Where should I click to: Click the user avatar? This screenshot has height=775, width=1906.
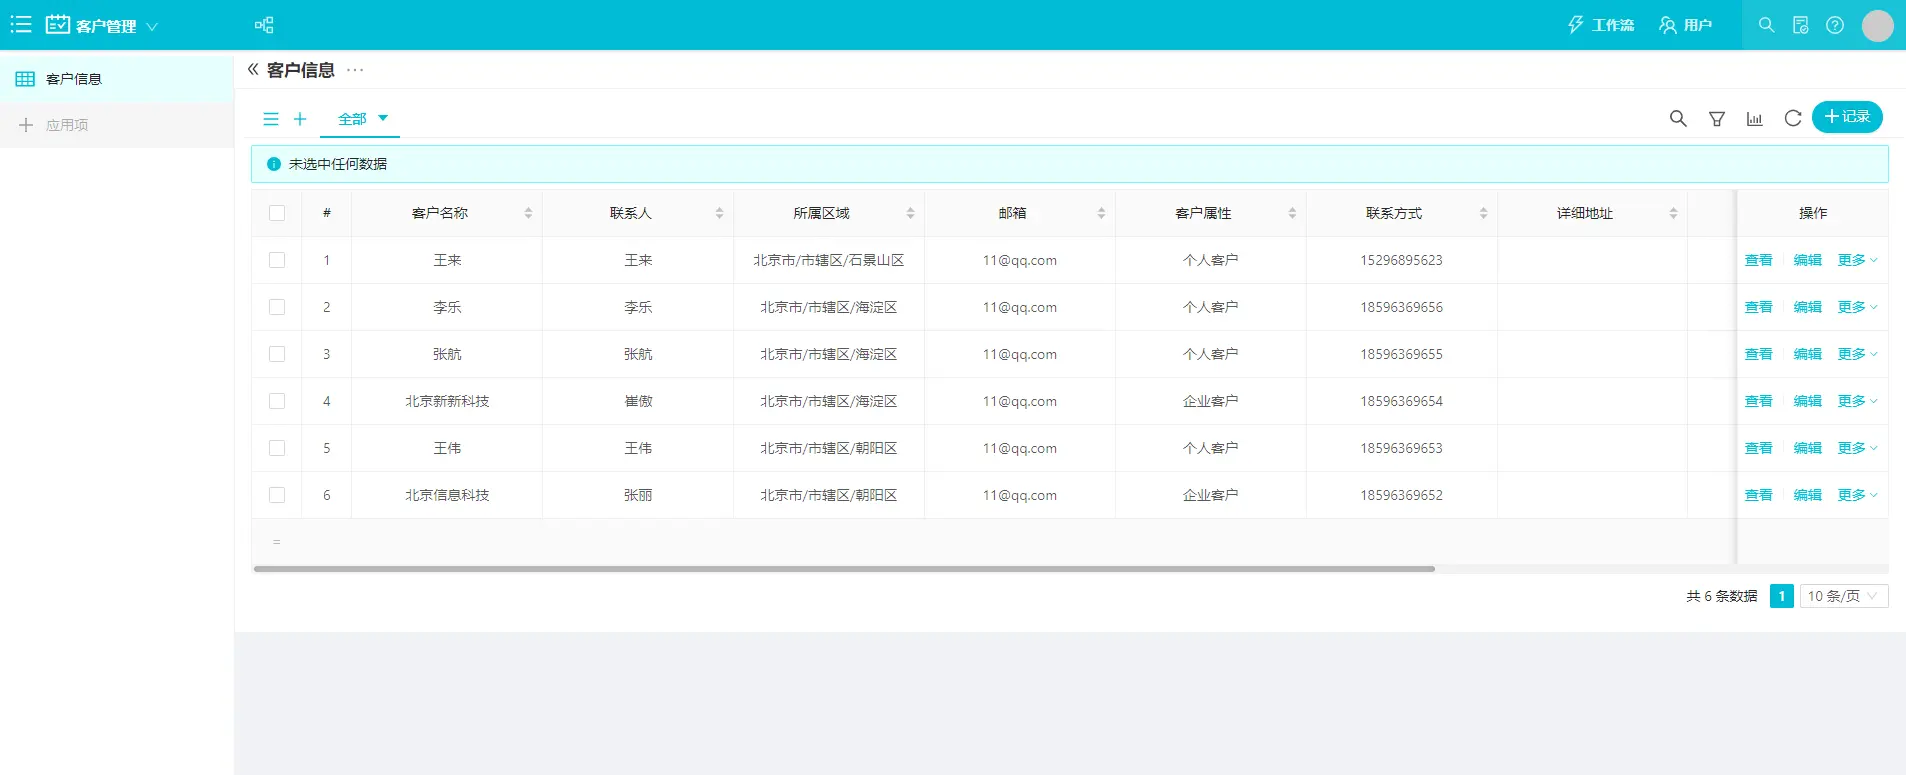pyautogui.click(x=1877, y=25)
